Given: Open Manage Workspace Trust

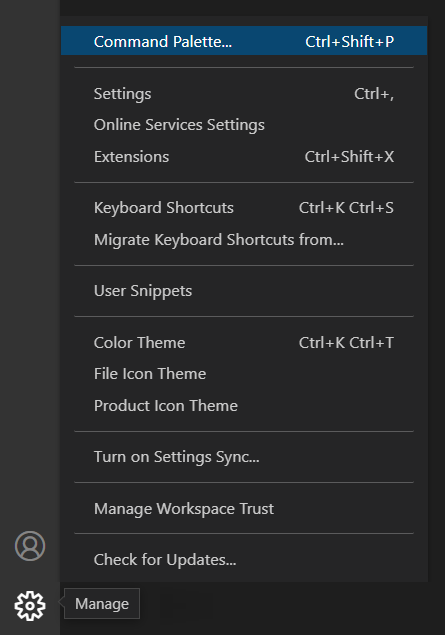Looking at the screenshot, I should point(244,509).
